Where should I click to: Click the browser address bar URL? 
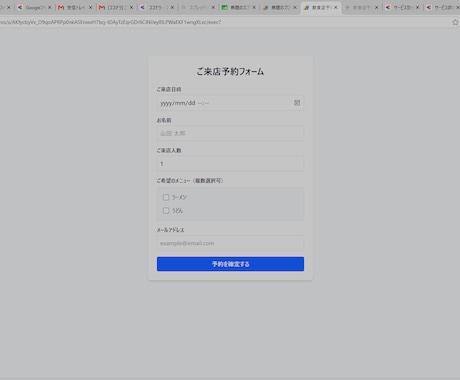click(110, 22)
